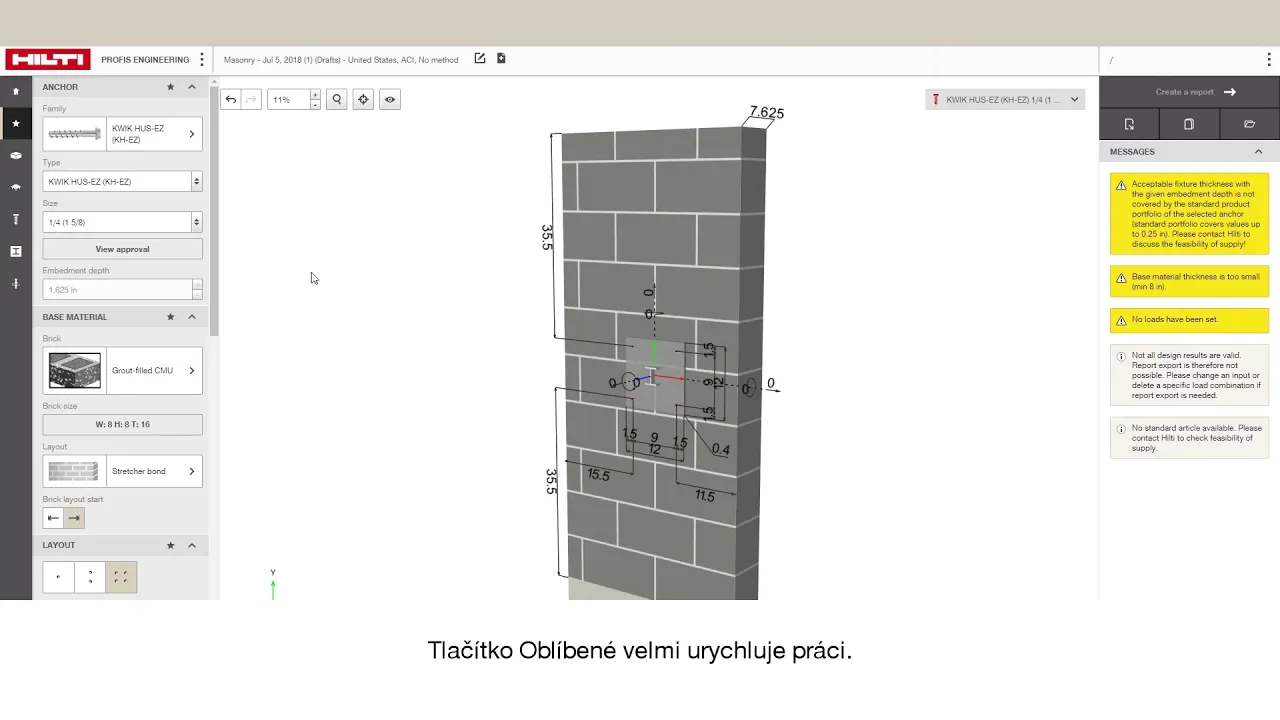
Task: Open the favorites star sidebar tab
Action: [16, 123]
